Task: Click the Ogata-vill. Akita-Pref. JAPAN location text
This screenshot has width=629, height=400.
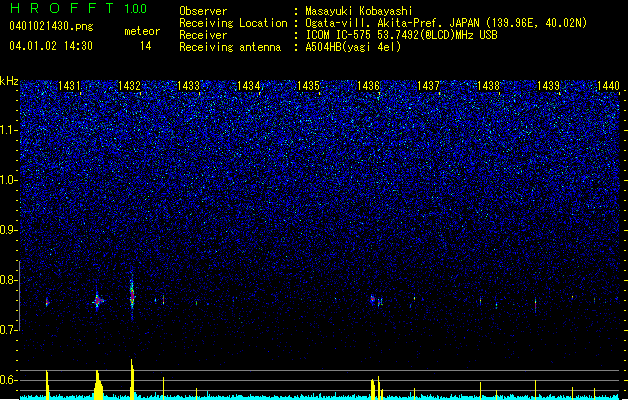Action: pos(446,23)
